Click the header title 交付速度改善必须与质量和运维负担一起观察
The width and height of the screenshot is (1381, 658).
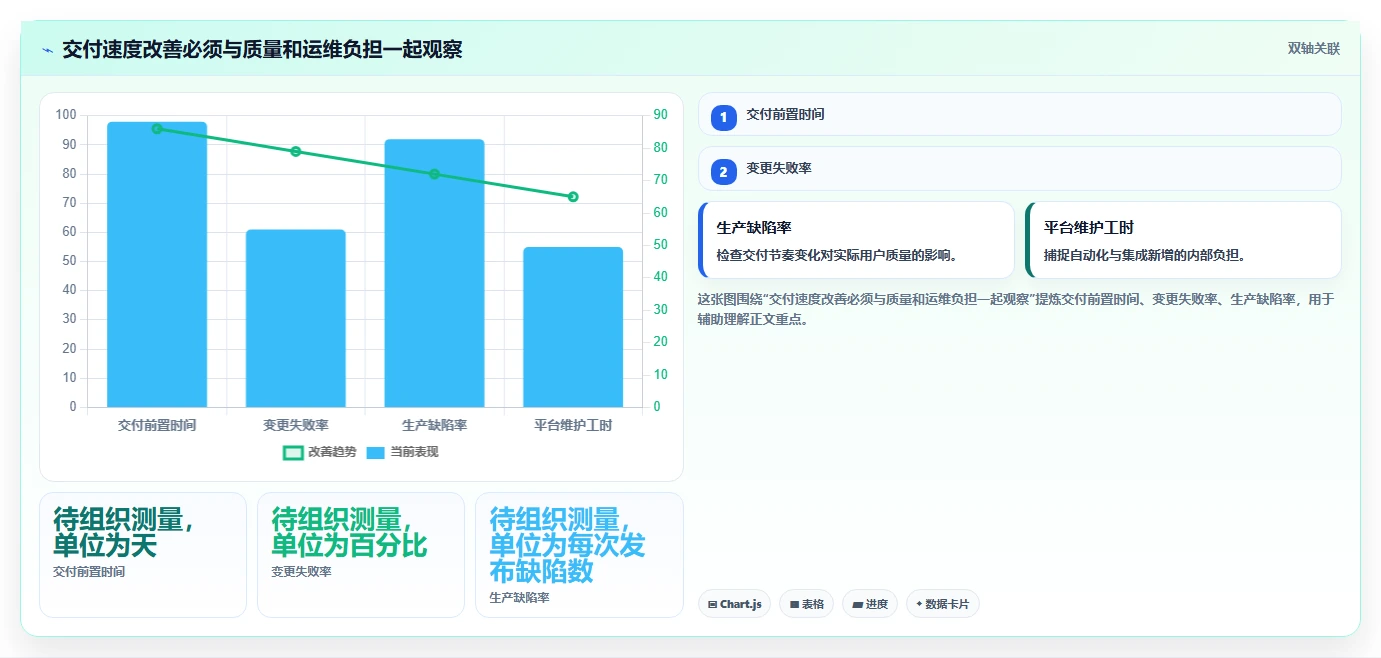pyautogui.click(x=262, y=49)
